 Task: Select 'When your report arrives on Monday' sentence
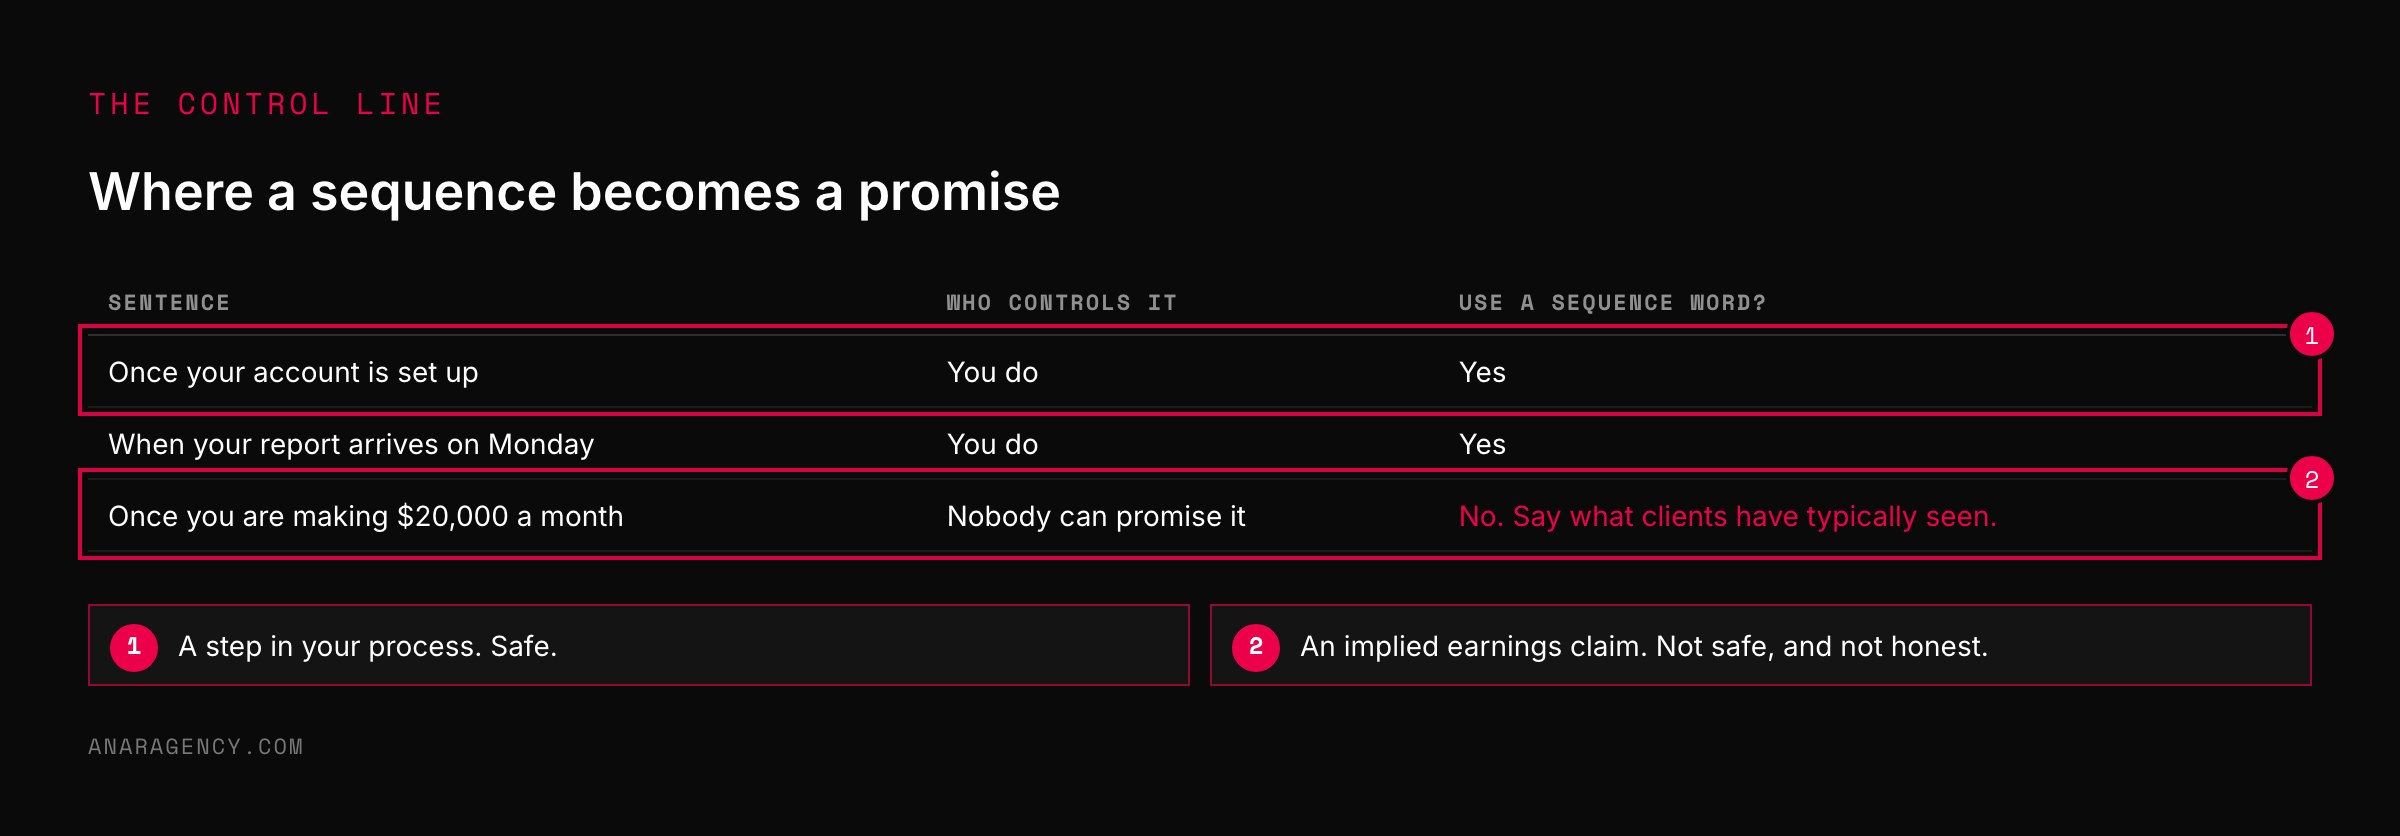[x=351, y=444]
